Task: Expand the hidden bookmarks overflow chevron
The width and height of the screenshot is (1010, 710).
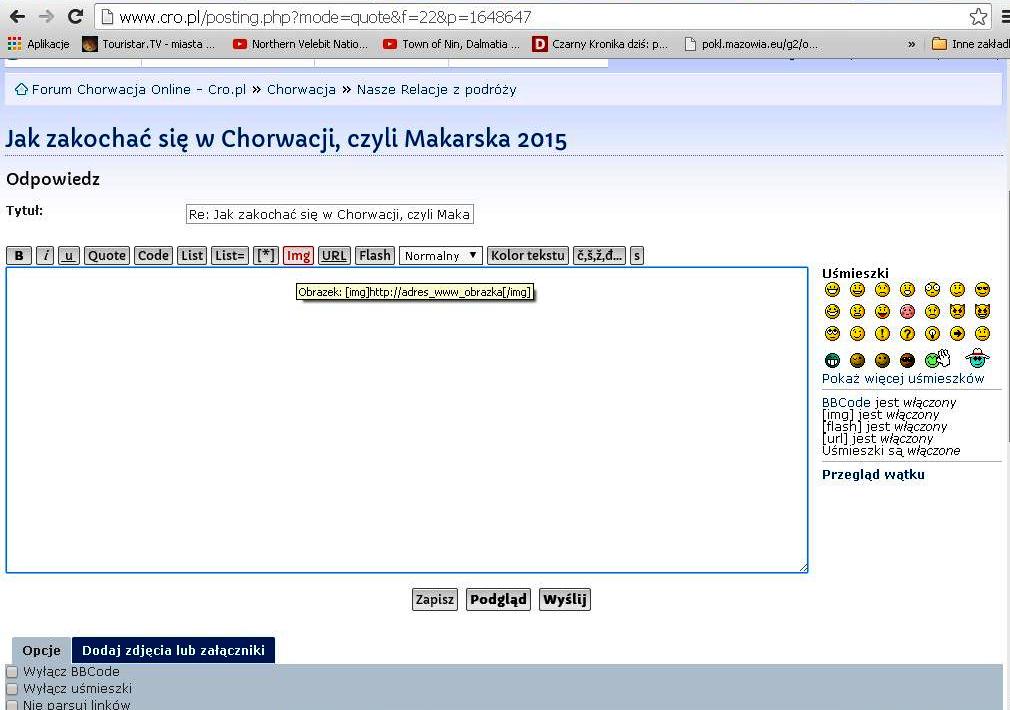Action: [x=911, y=44]
